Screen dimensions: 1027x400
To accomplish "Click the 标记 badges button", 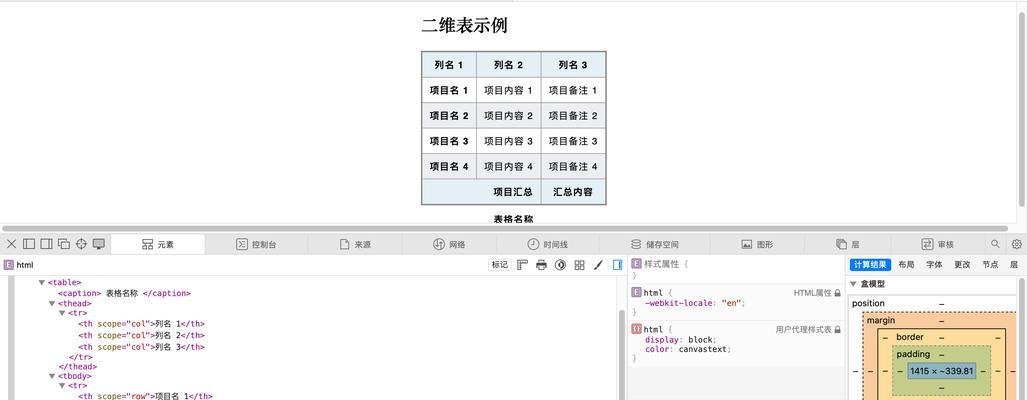I will point(499,264).
